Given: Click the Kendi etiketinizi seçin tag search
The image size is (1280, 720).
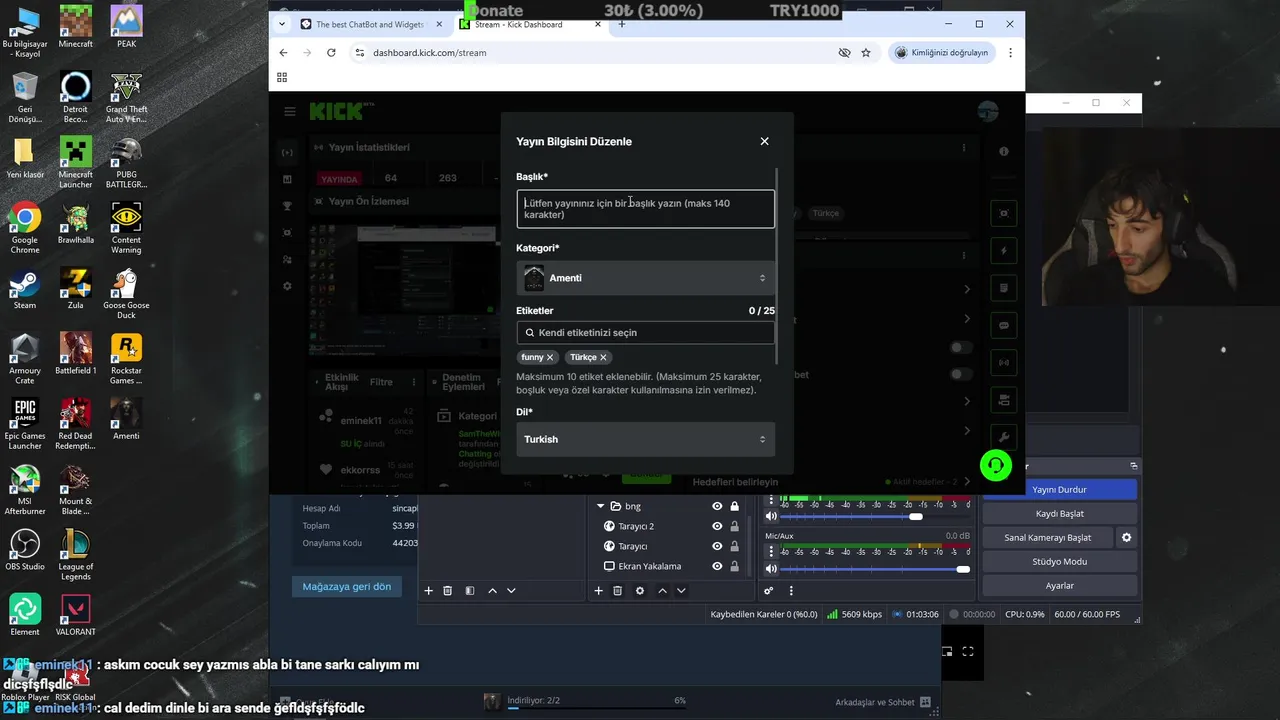Looking at the screenshot, I should 645,332.
